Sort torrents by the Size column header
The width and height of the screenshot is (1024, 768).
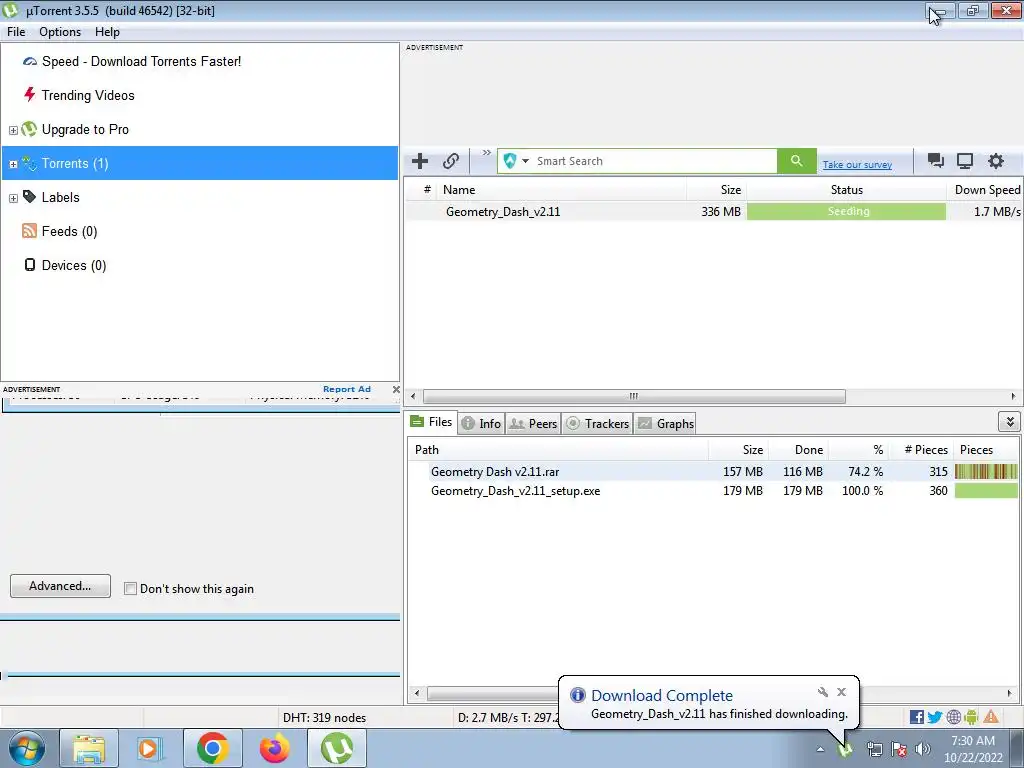716,190
